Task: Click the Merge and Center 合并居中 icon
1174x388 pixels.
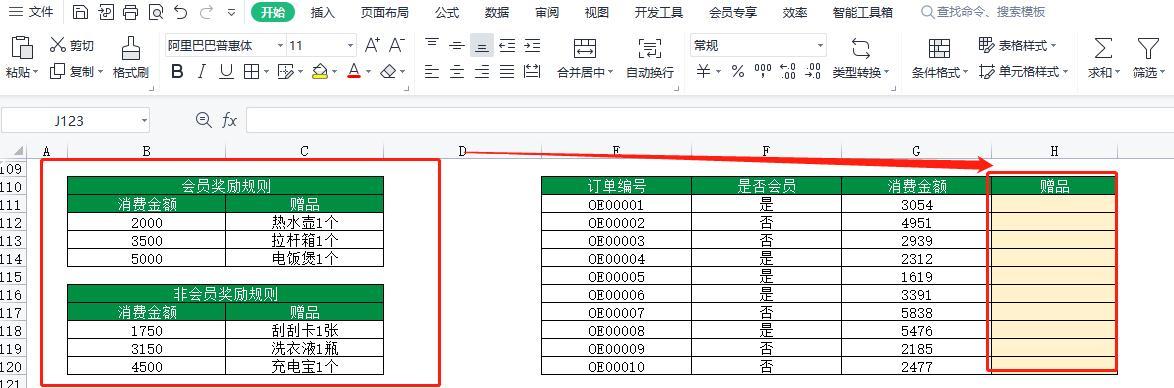Action: click(x=585, y=48)
